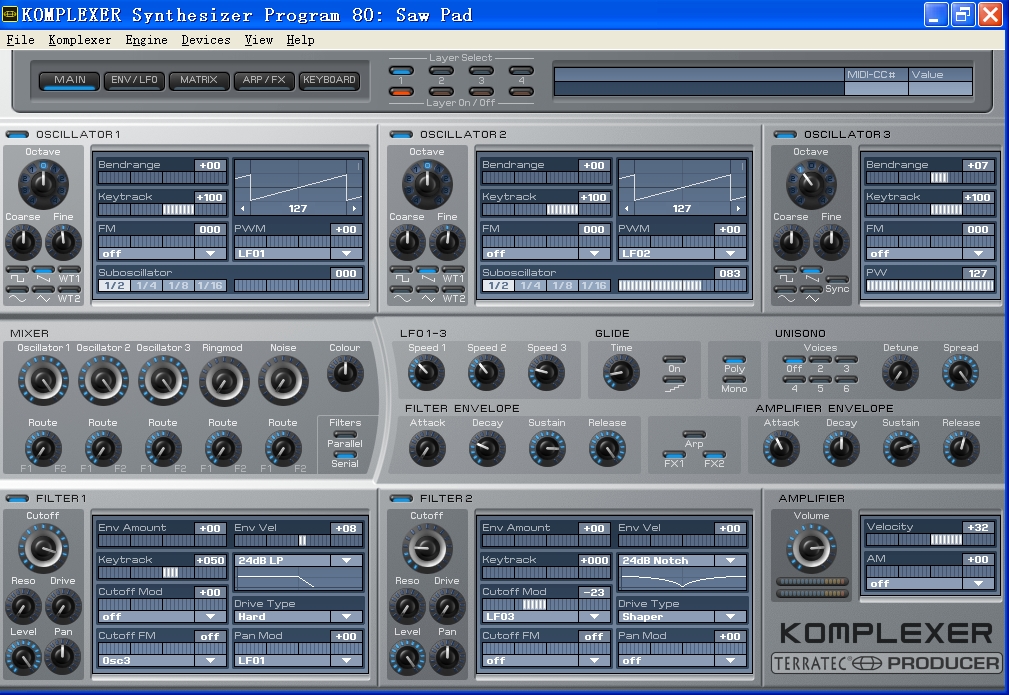Open the ARP/FX page

(264, 80)
